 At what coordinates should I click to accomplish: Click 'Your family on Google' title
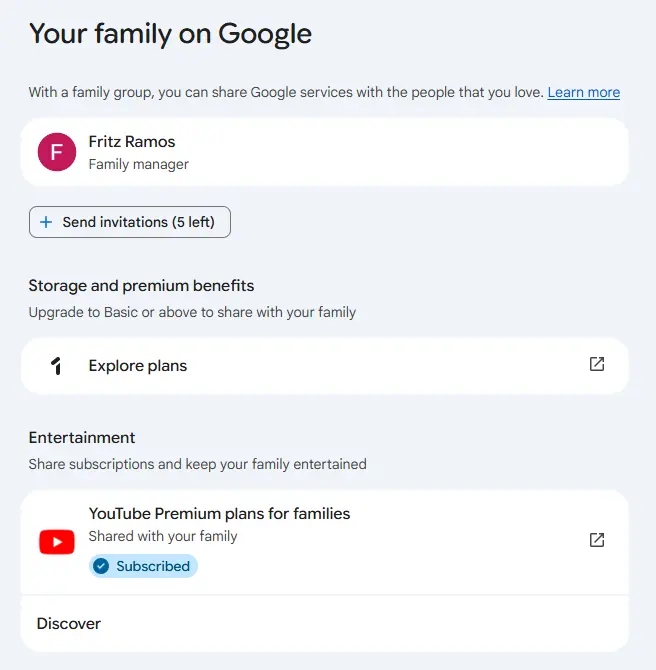coord(171,34)
